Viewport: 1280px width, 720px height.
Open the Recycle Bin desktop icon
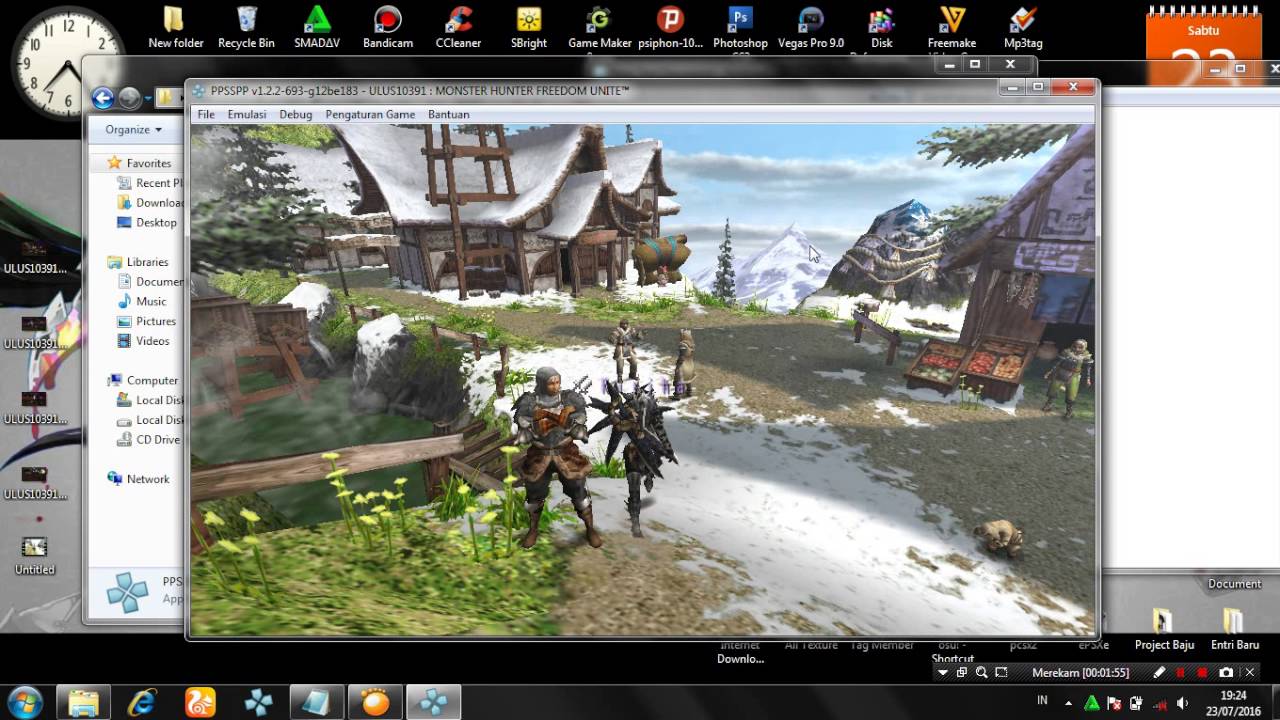click(246, 27)
